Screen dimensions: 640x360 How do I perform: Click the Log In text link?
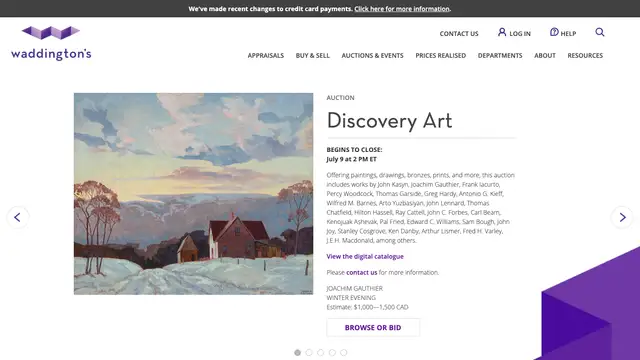tap(520, 33)
